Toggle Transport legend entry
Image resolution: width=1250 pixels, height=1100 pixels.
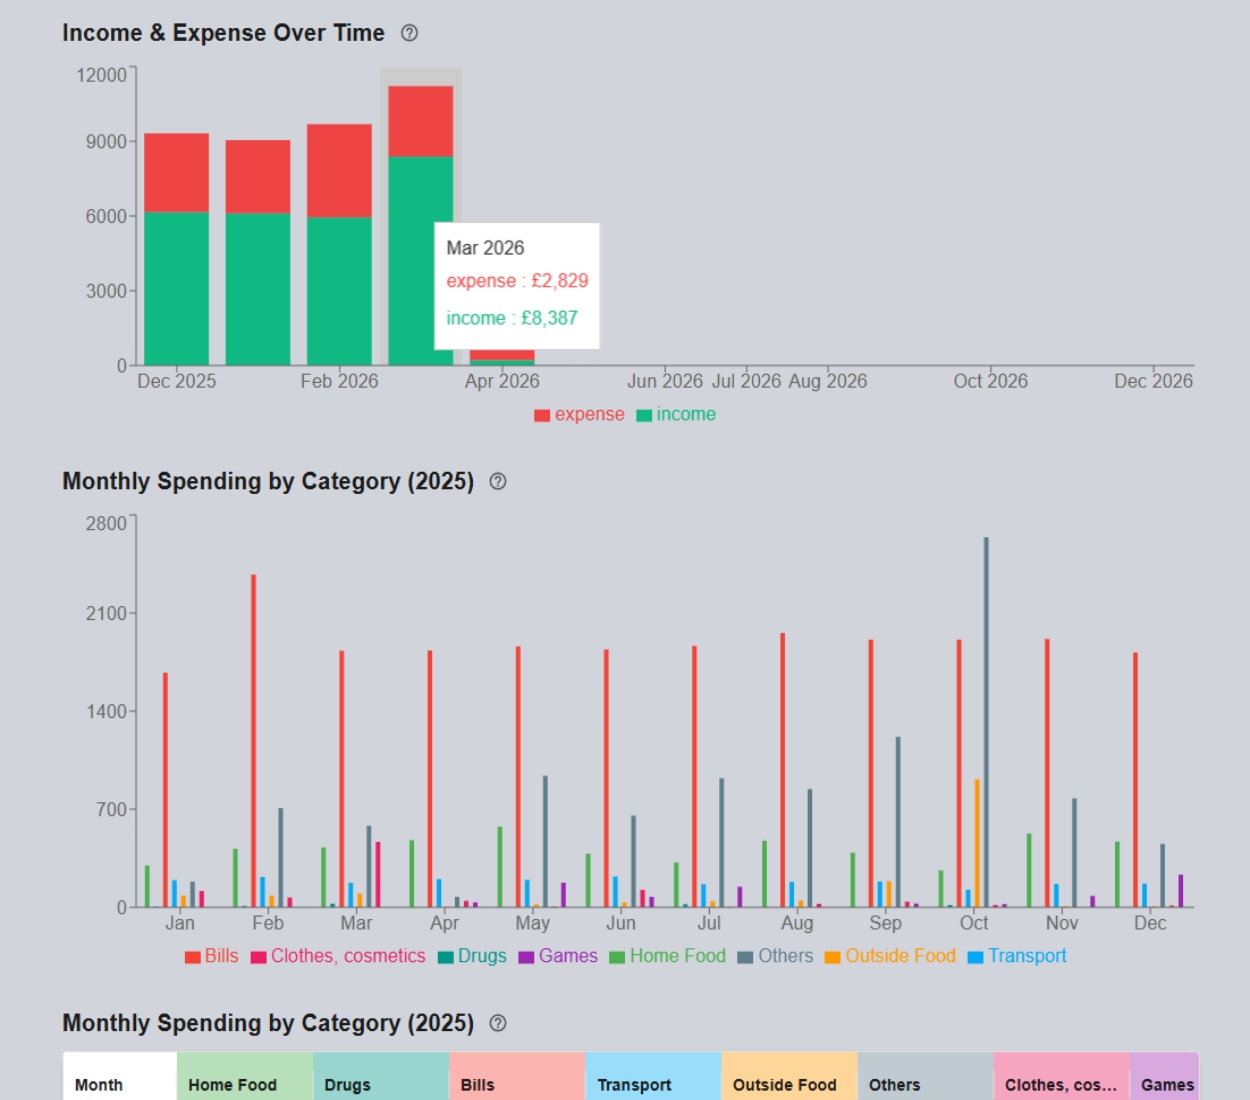[1017, 957]
